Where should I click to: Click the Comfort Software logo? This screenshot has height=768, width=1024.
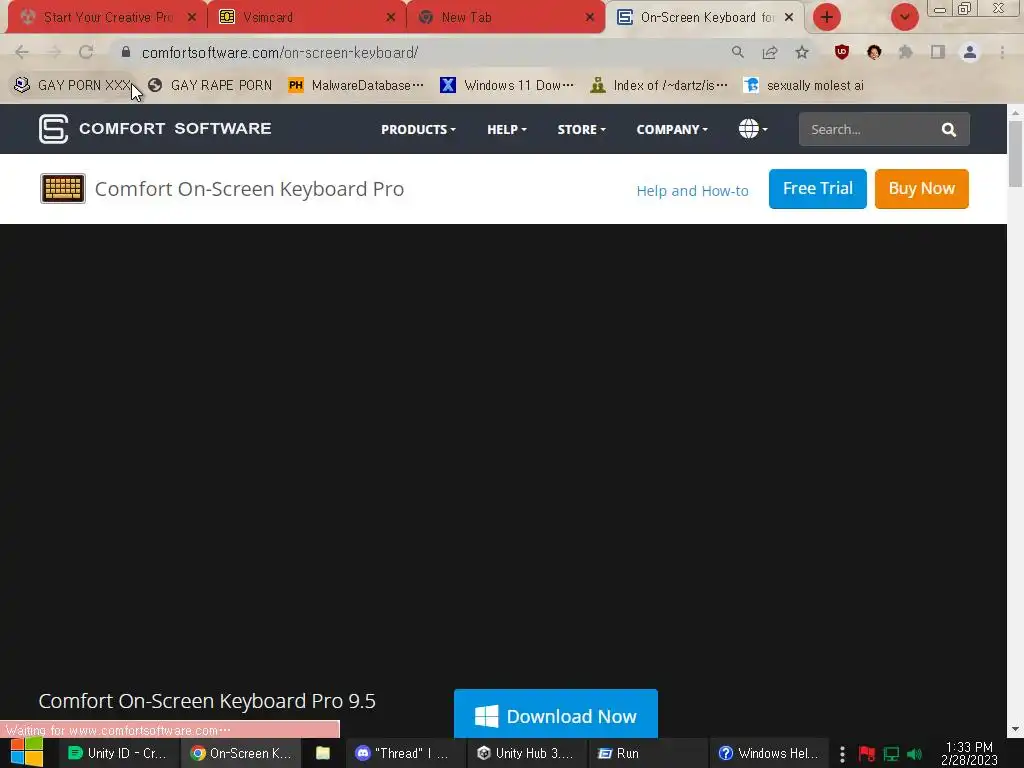click(155, 129)
